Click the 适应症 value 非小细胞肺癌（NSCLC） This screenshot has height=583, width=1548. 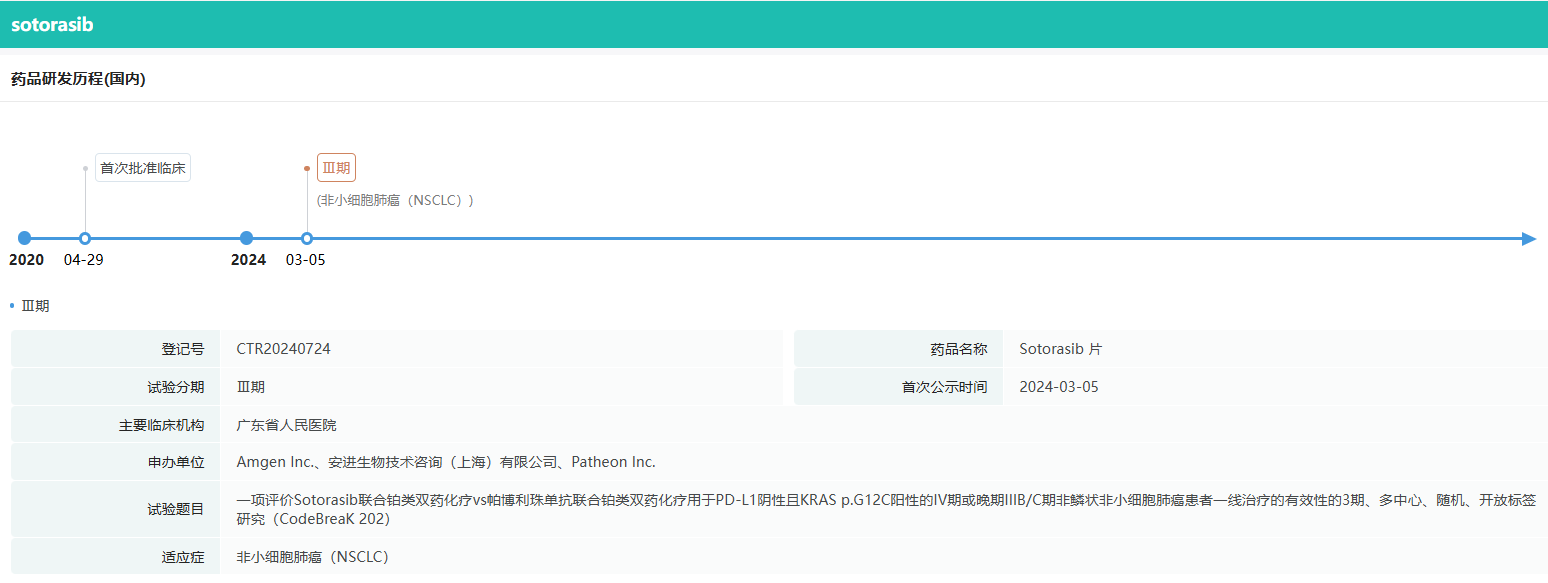[312, 557]
